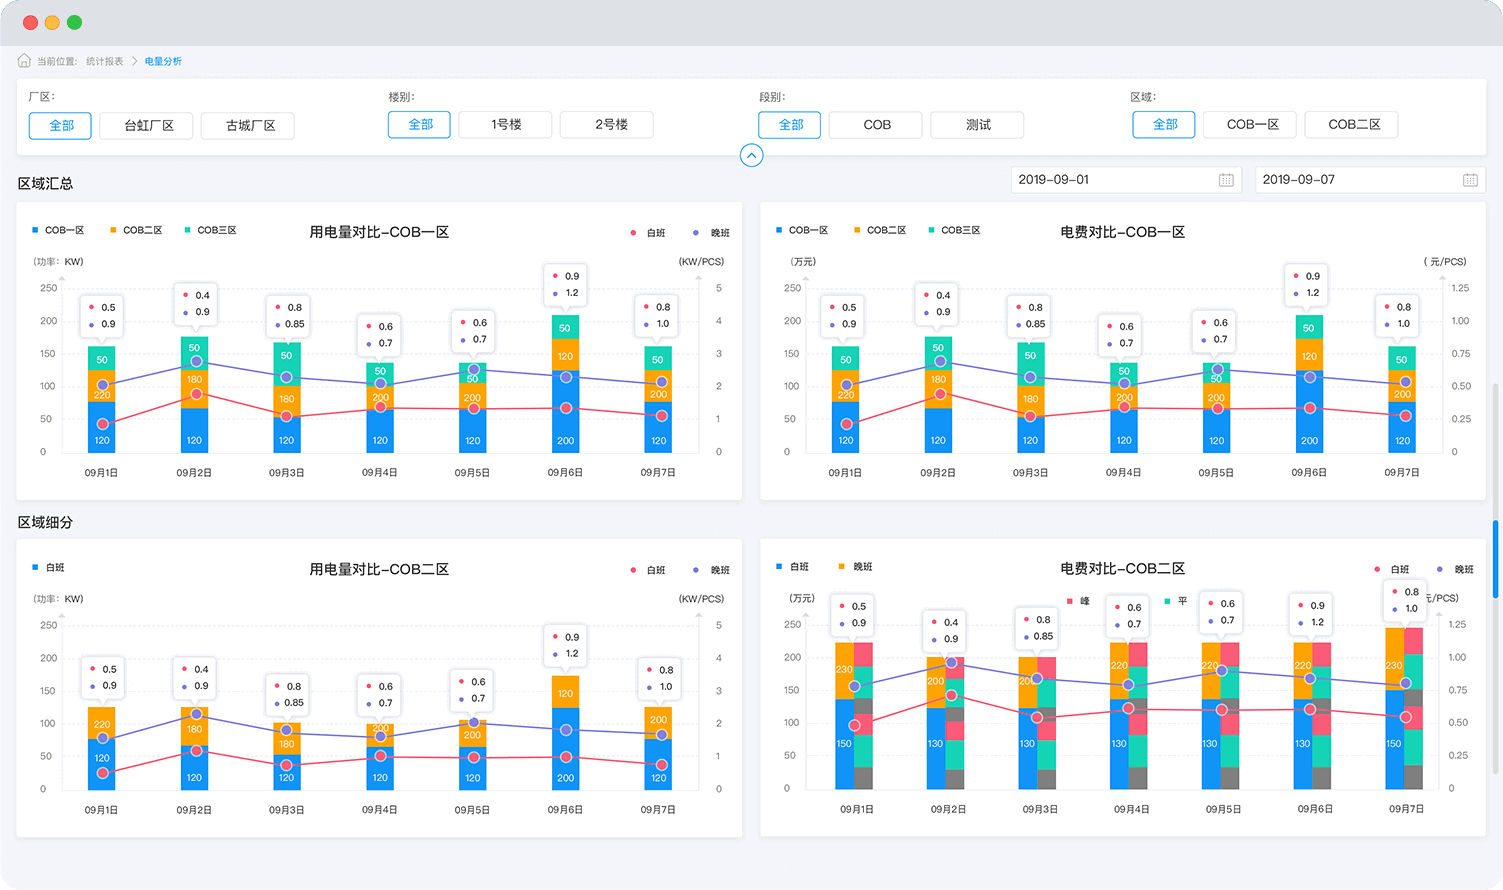Toggle purple 晚班 legend in 用电量对比-COB二区 chart
This screenshot has width=1503, height=890.
[712, 570]
